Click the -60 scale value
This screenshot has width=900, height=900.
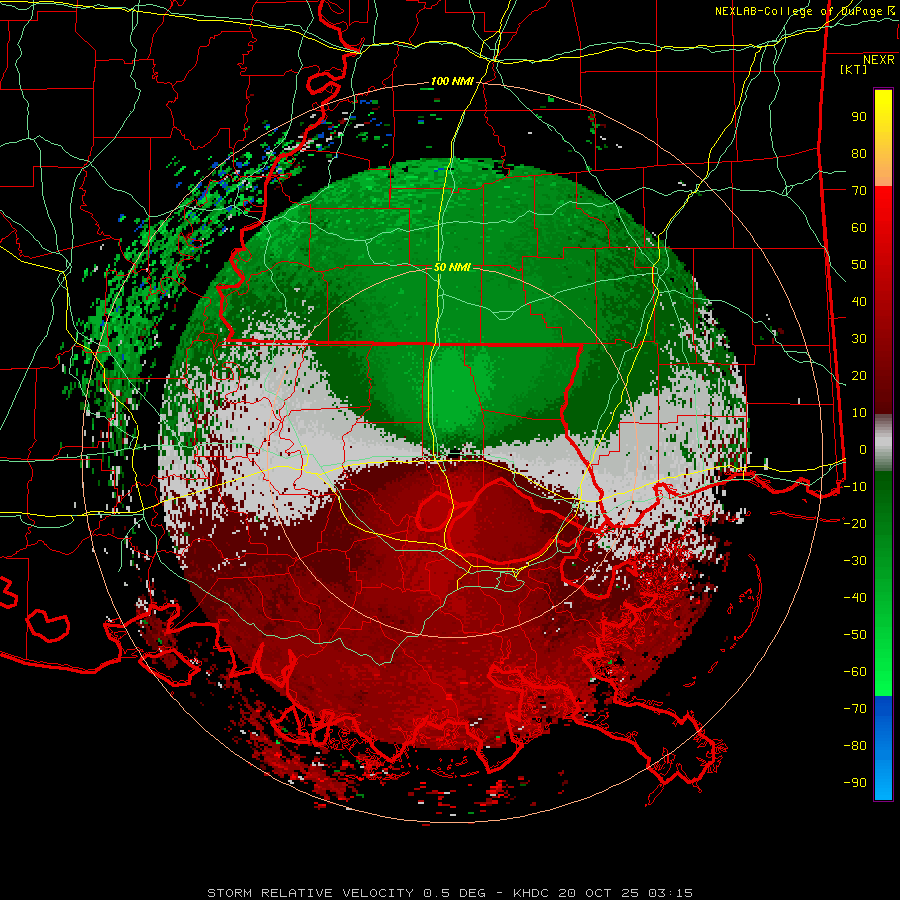pyautogui.click(x=855, y=672)
